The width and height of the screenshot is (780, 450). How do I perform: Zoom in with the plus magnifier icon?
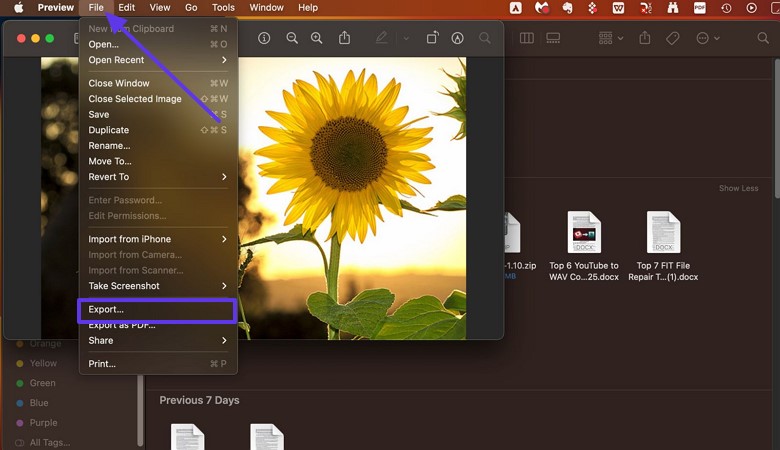316,38
